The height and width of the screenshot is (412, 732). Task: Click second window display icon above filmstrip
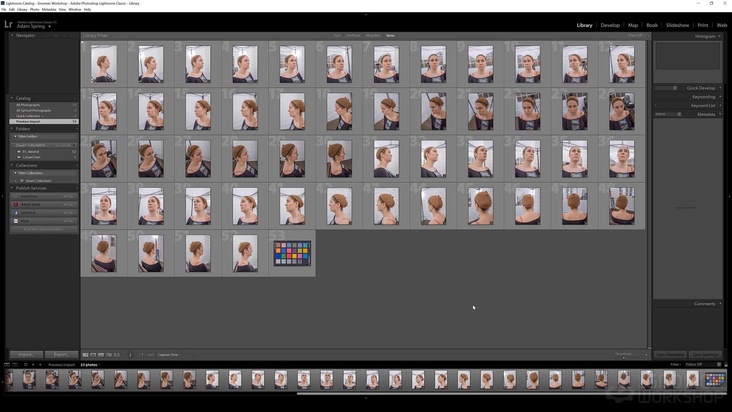click(x=15, y=364)
